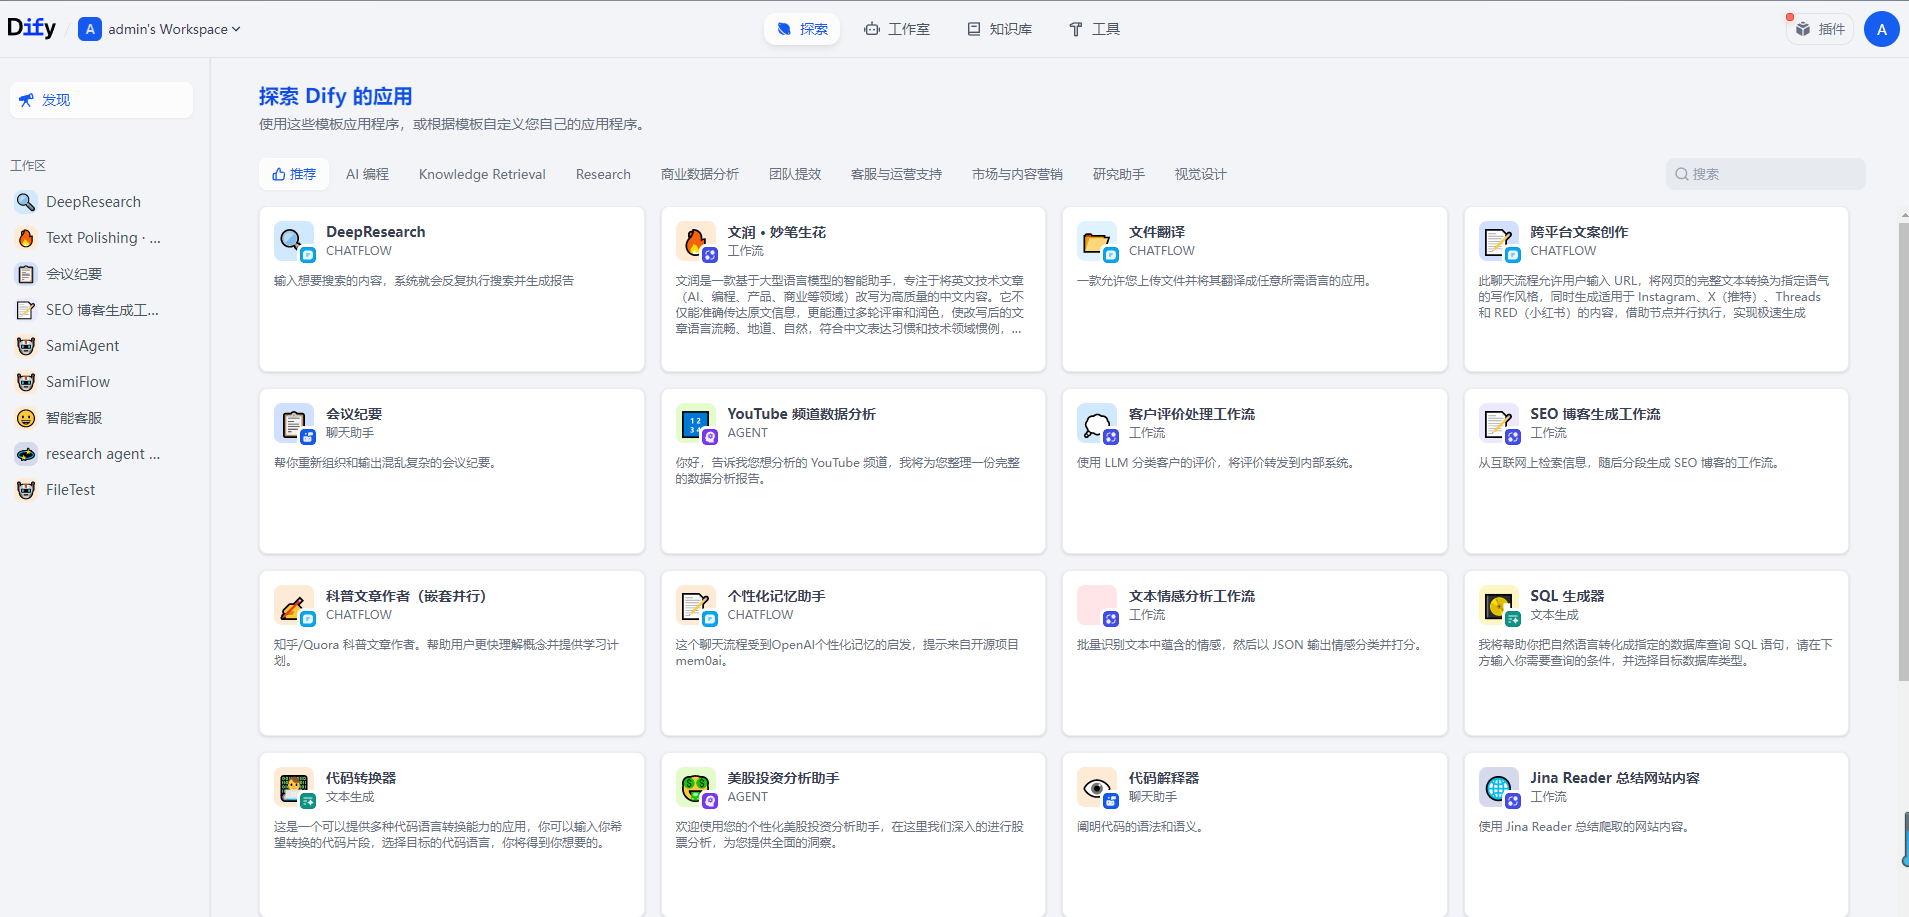Open the user avatar menu
Screen dimensions: 1909x917
click(x=1881, y=29)
